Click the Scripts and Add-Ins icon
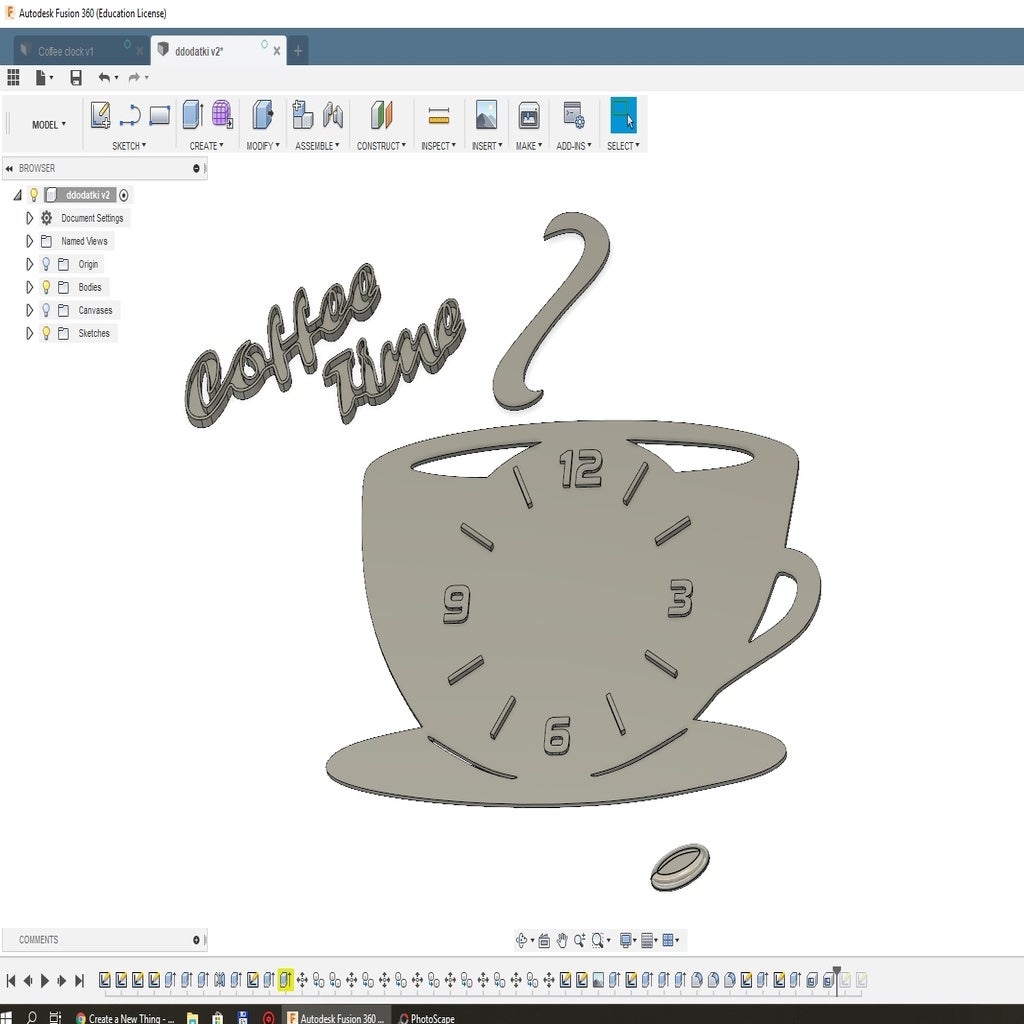 pos(573,115)
